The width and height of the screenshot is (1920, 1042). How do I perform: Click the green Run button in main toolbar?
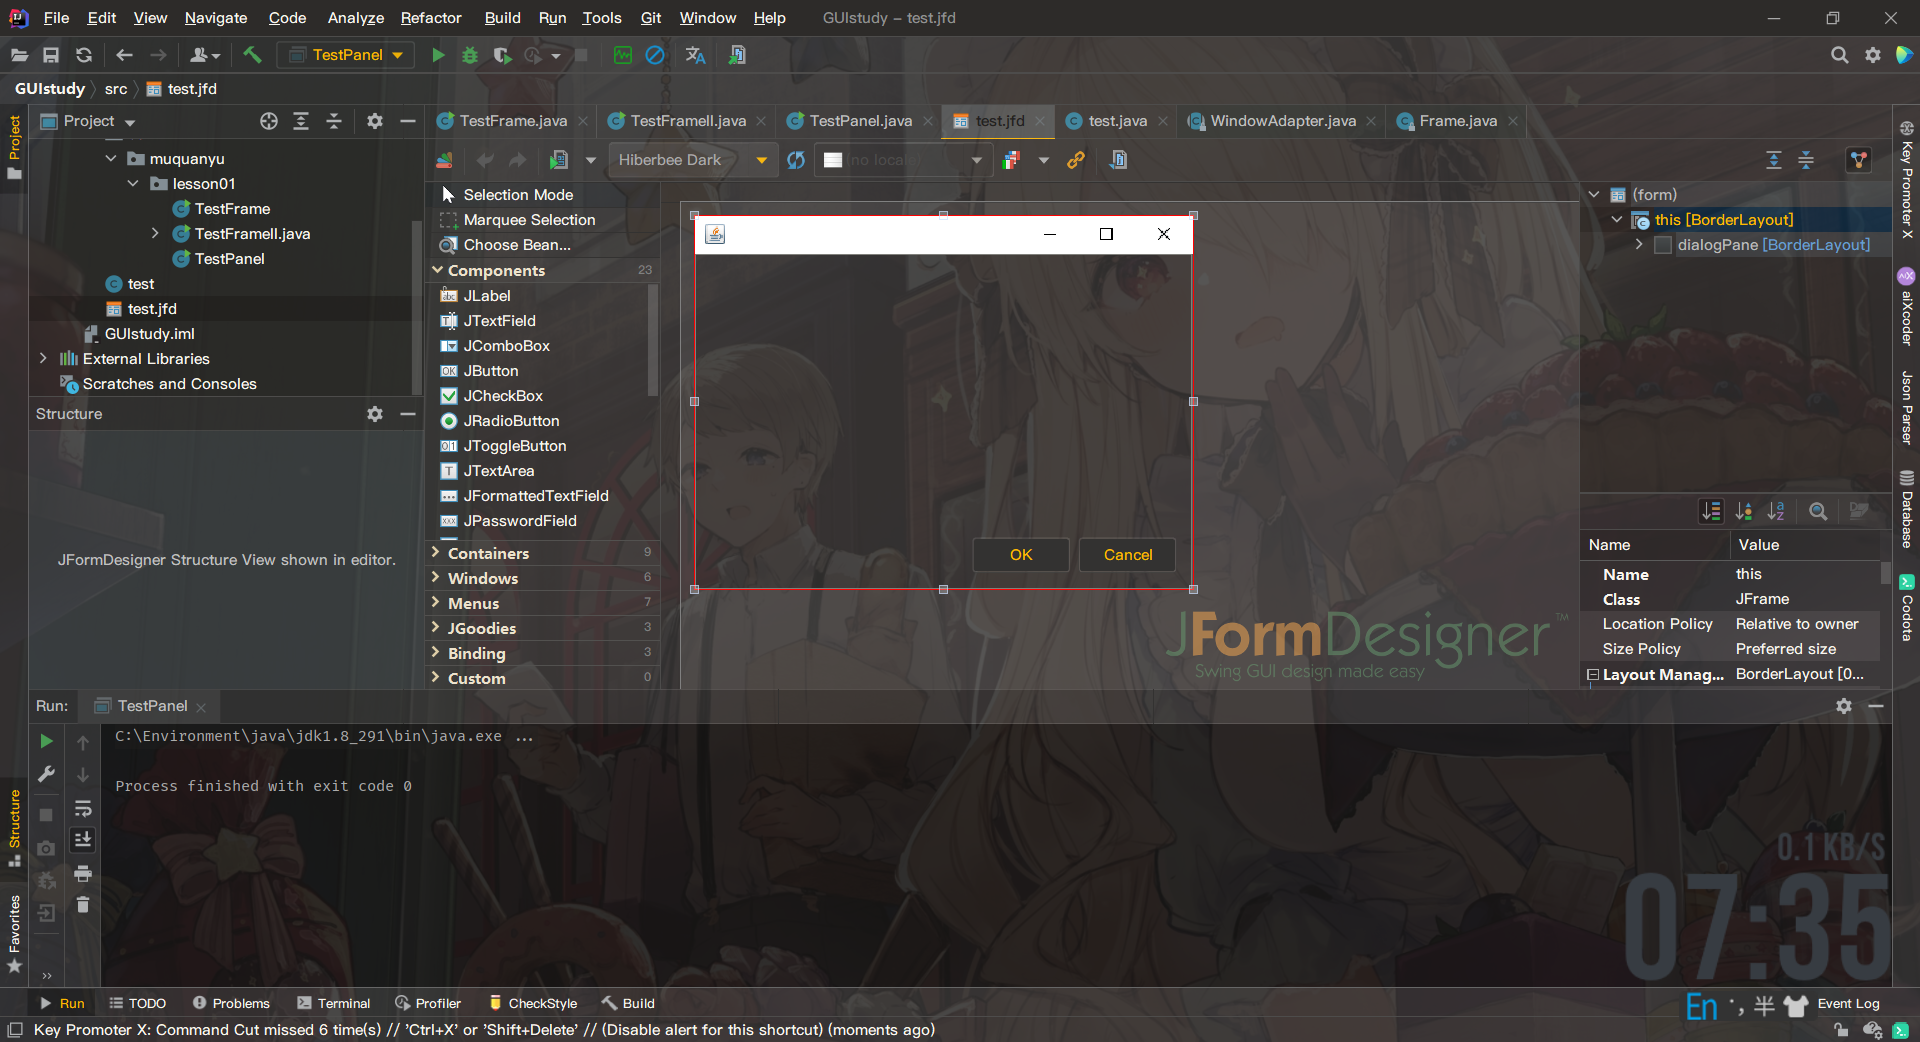(438, 55)
